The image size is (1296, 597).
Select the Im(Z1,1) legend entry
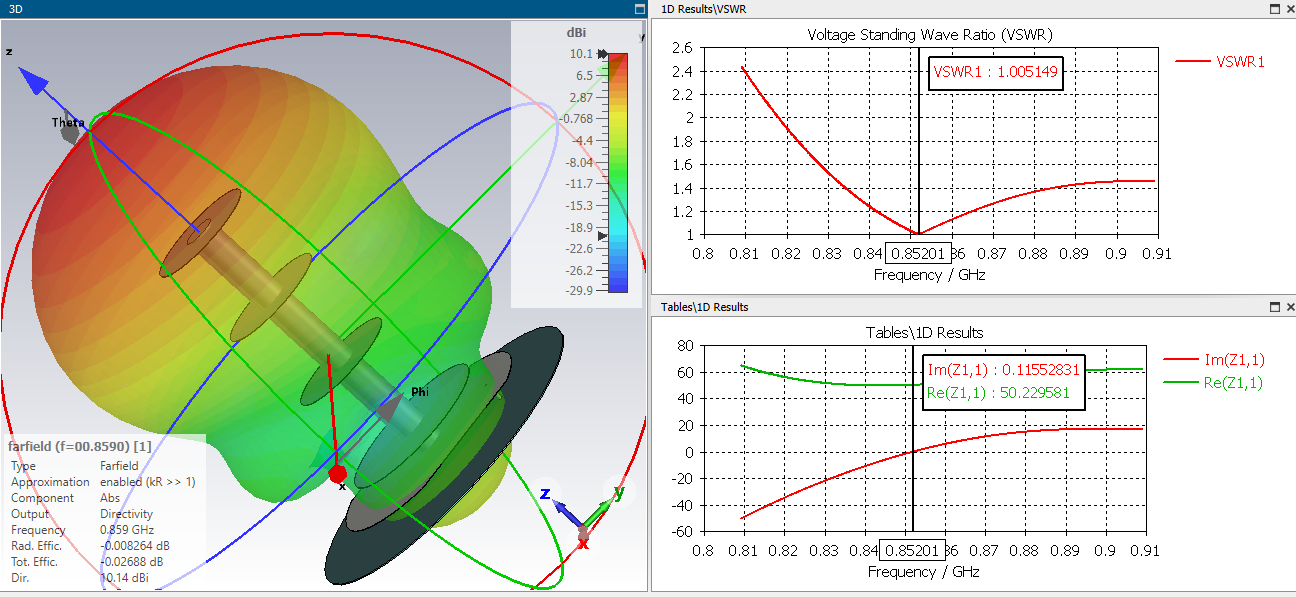1214,360
